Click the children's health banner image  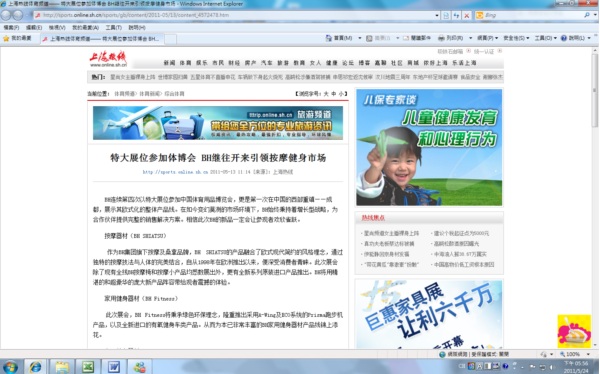[429, 147]
